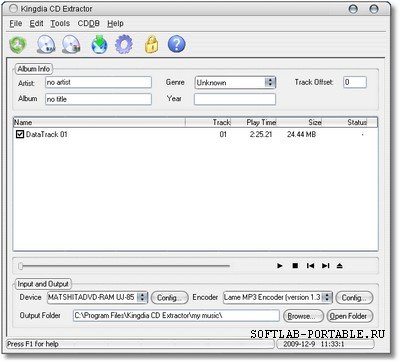Click the playback position slider handle
Screen dimensions: 400x363
point(21,266)
